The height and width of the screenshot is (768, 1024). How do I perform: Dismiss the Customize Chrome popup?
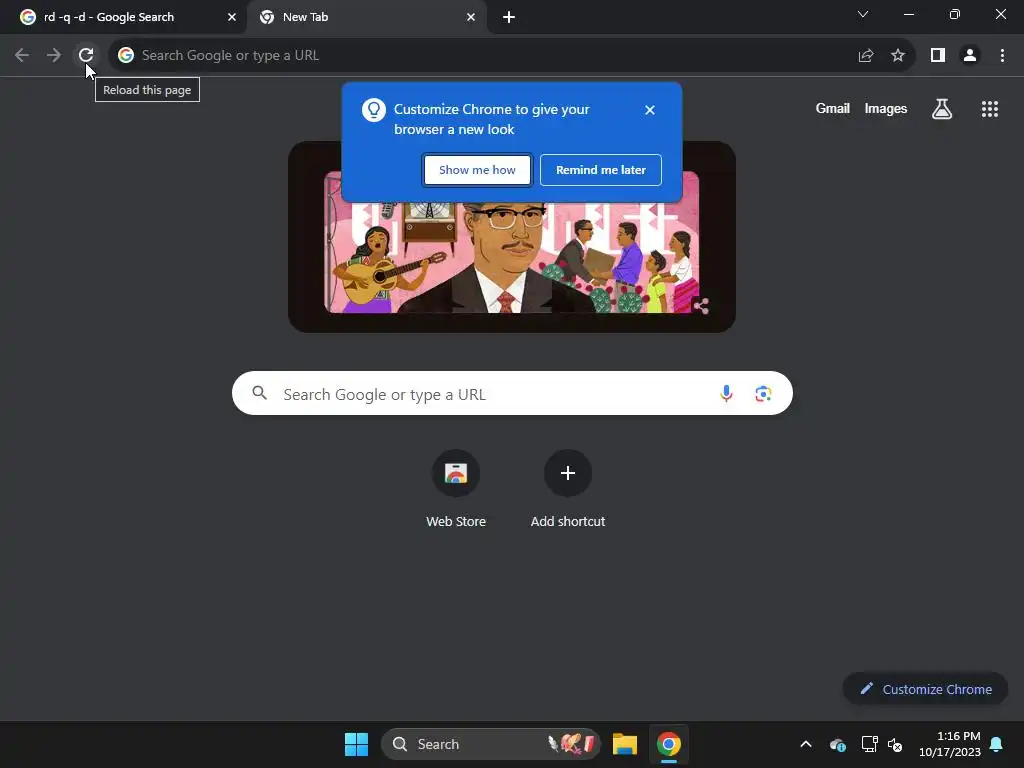[x=650, y=110]
